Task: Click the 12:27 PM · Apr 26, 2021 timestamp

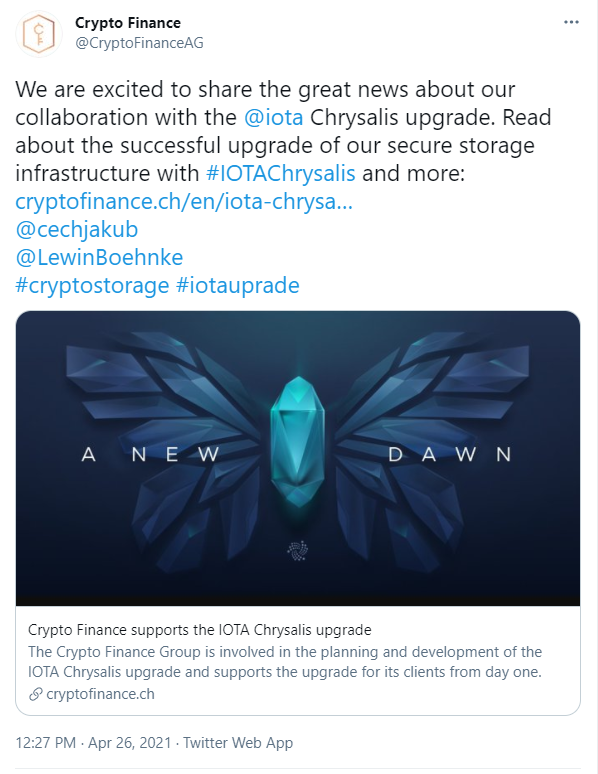Action: 93,743
